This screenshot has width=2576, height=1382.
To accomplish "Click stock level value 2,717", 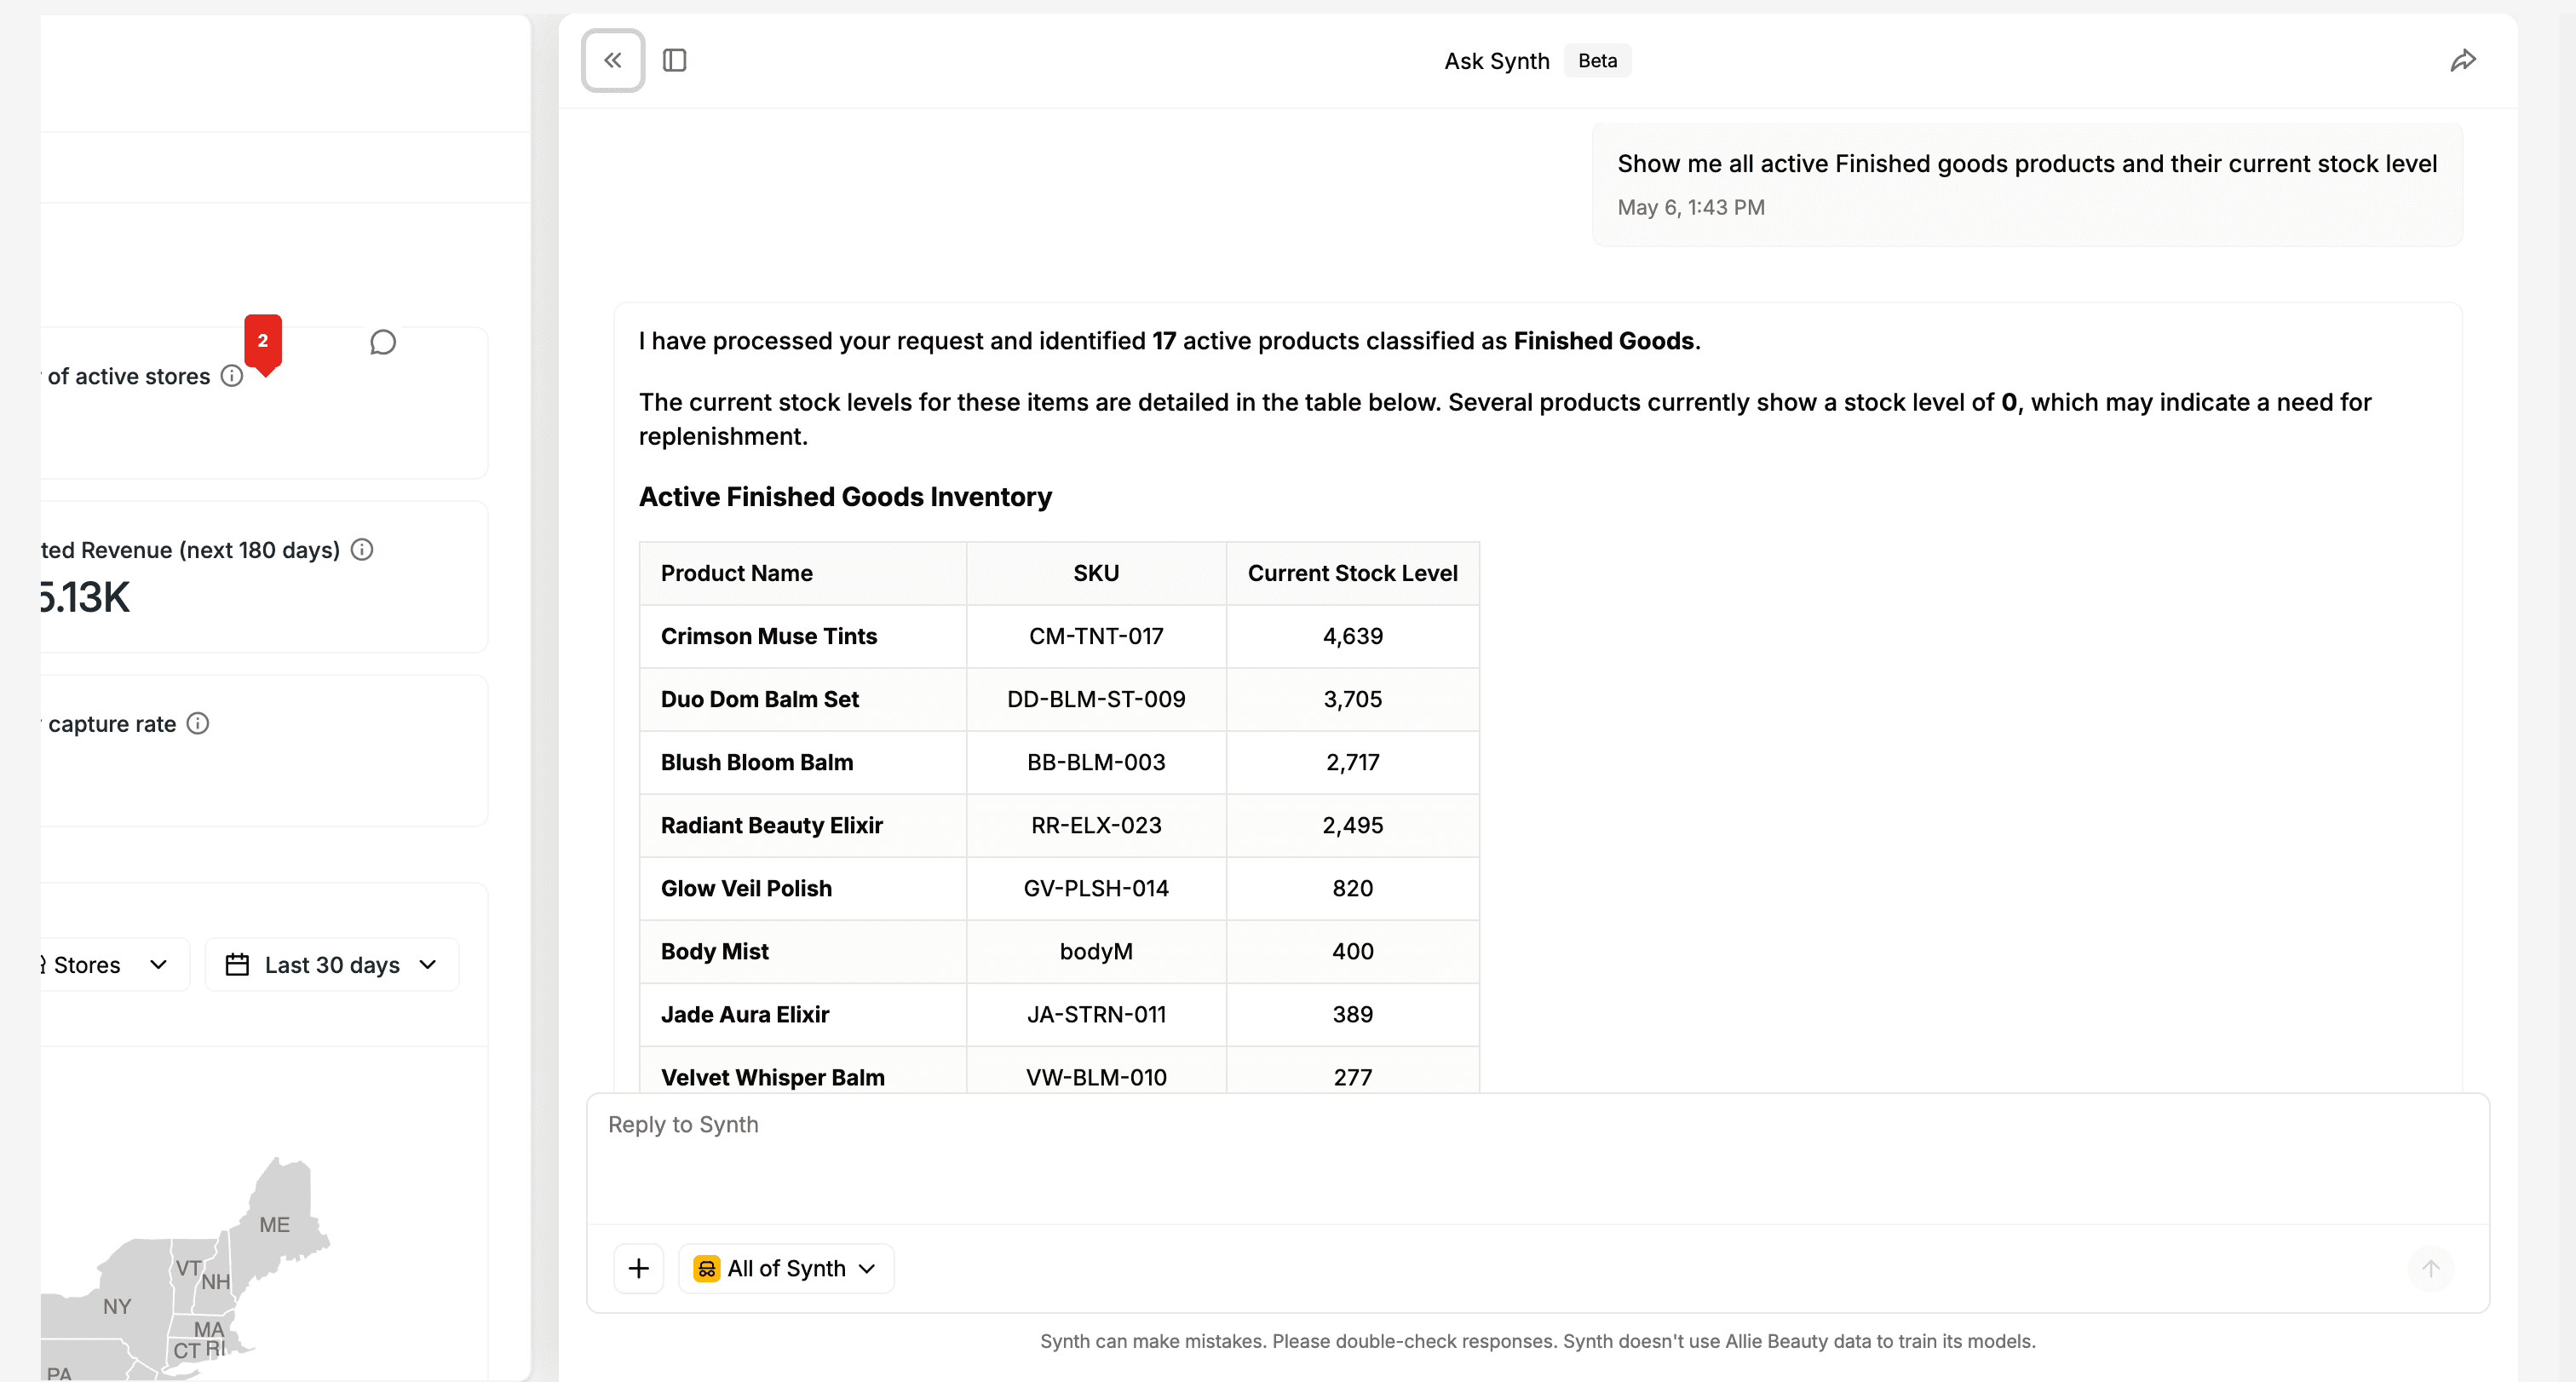I will [1352, 763].
